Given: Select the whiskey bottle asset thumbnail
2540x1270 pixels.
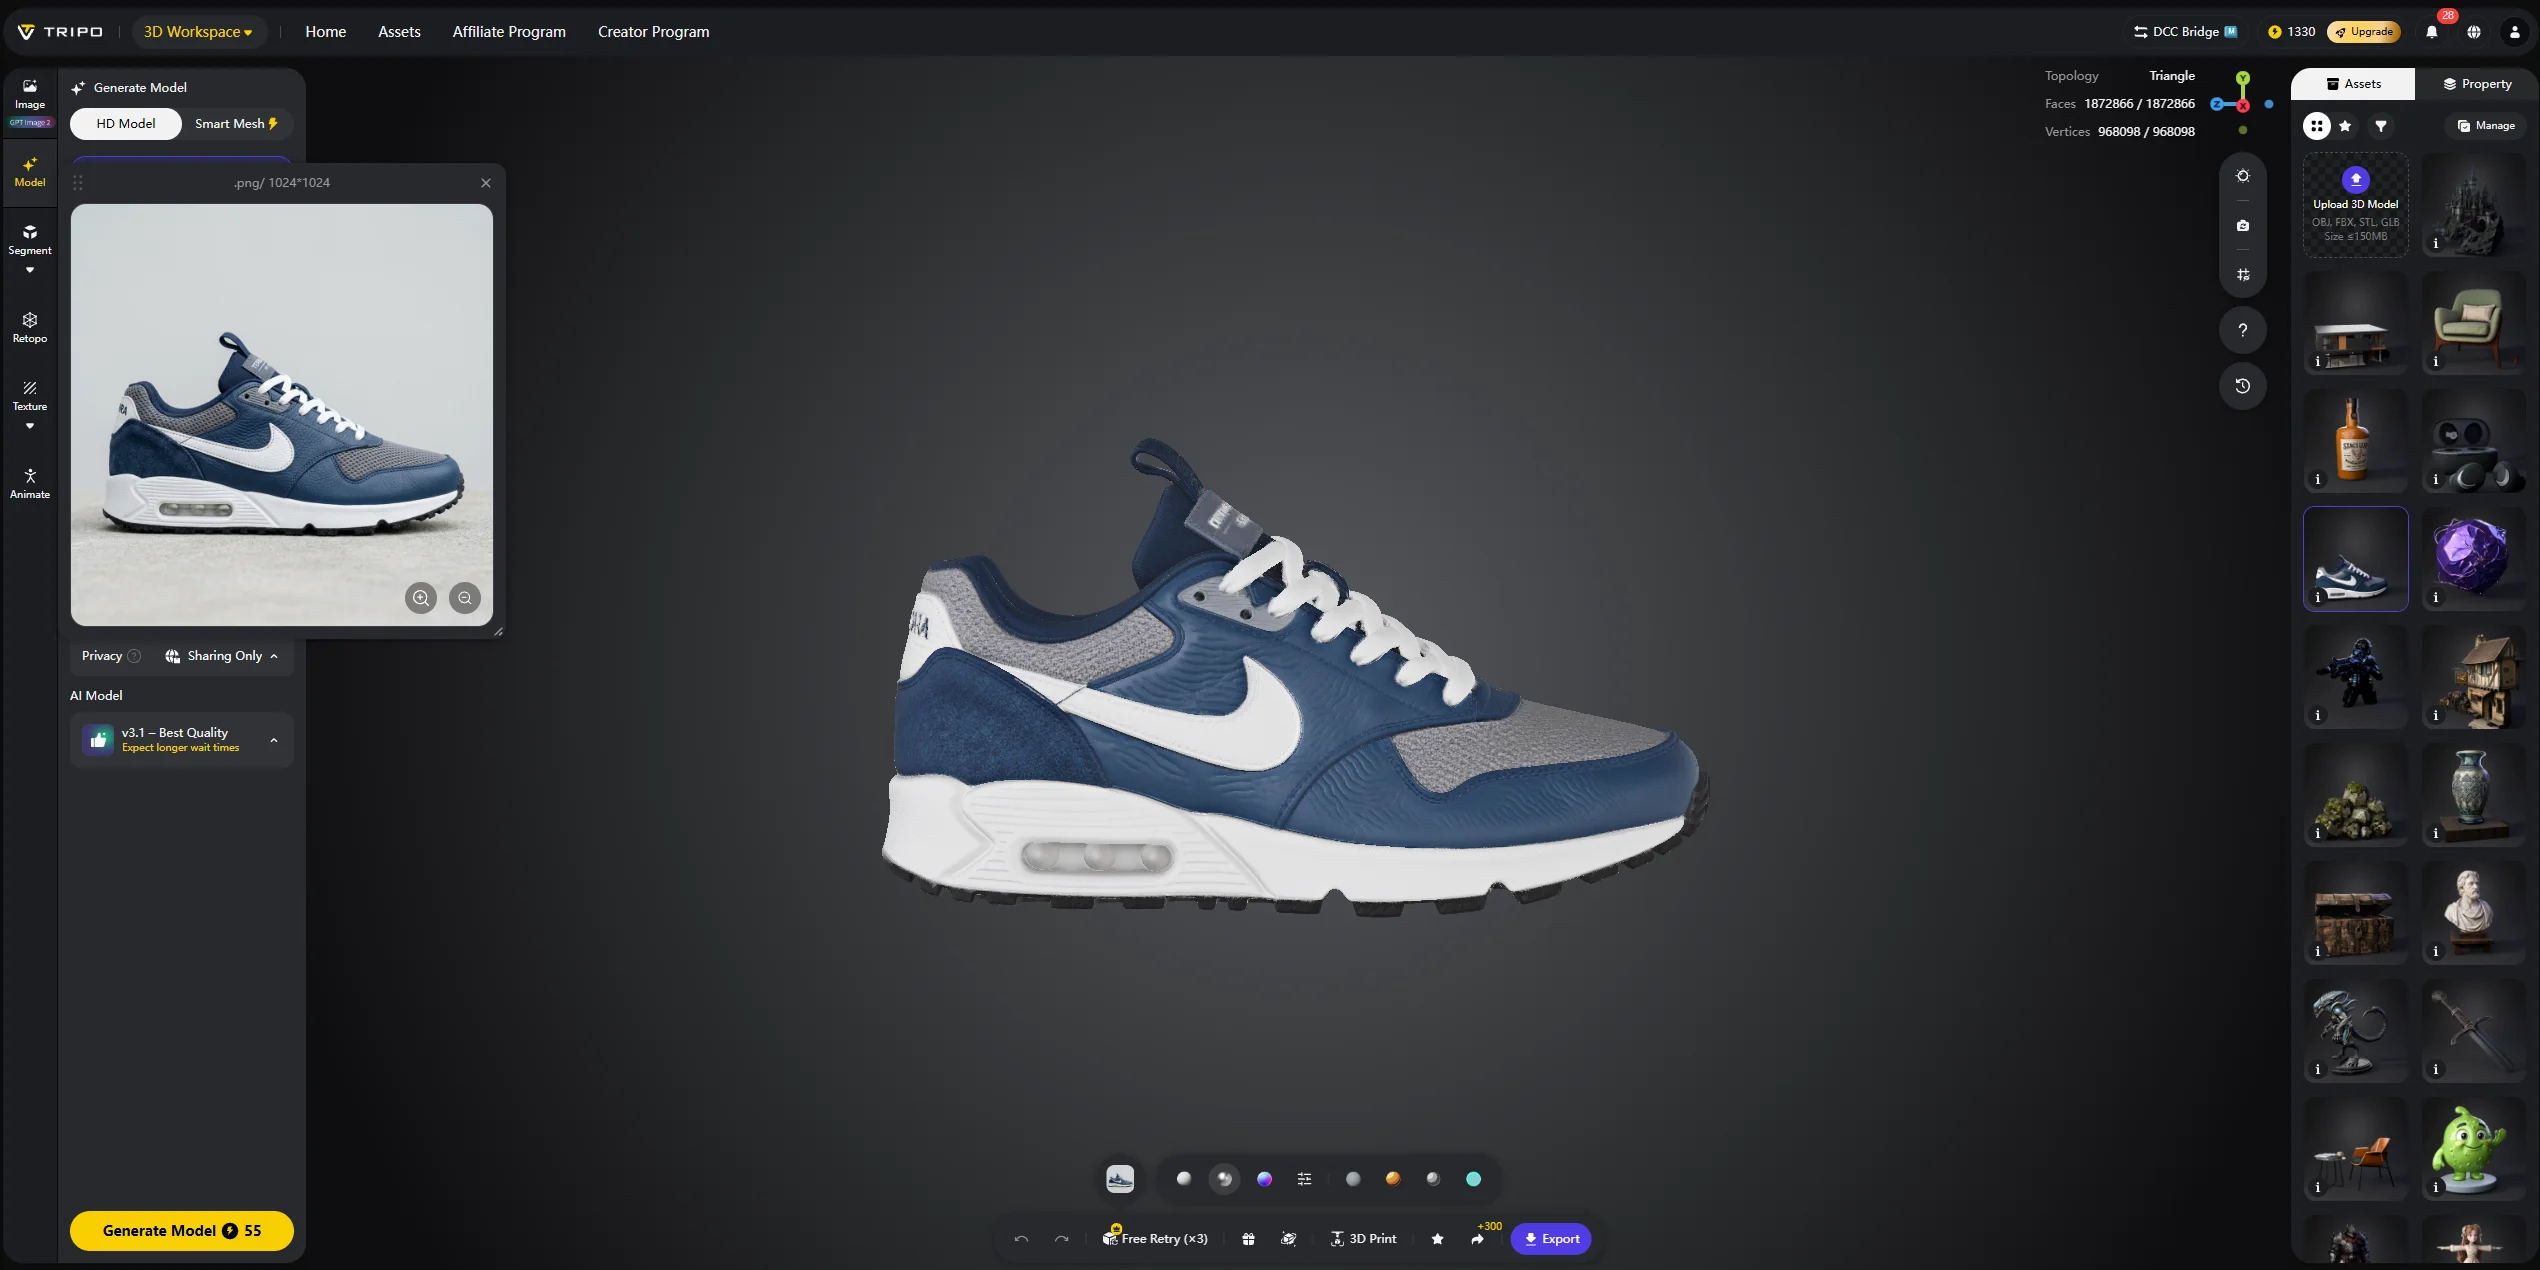Looking at the screenshot, I should 2355,441.
